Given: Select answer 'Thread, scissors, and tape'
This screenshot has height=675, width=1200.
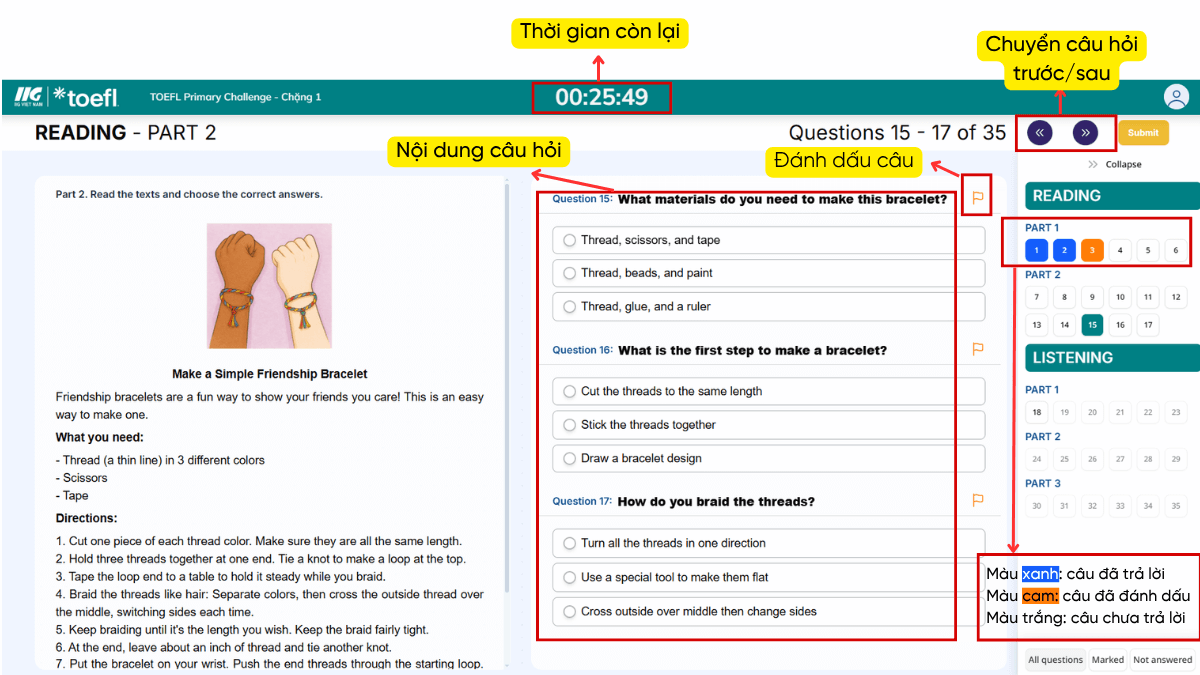Looking at the screenshot, I should pyautogui.click(x=569, y=240).
